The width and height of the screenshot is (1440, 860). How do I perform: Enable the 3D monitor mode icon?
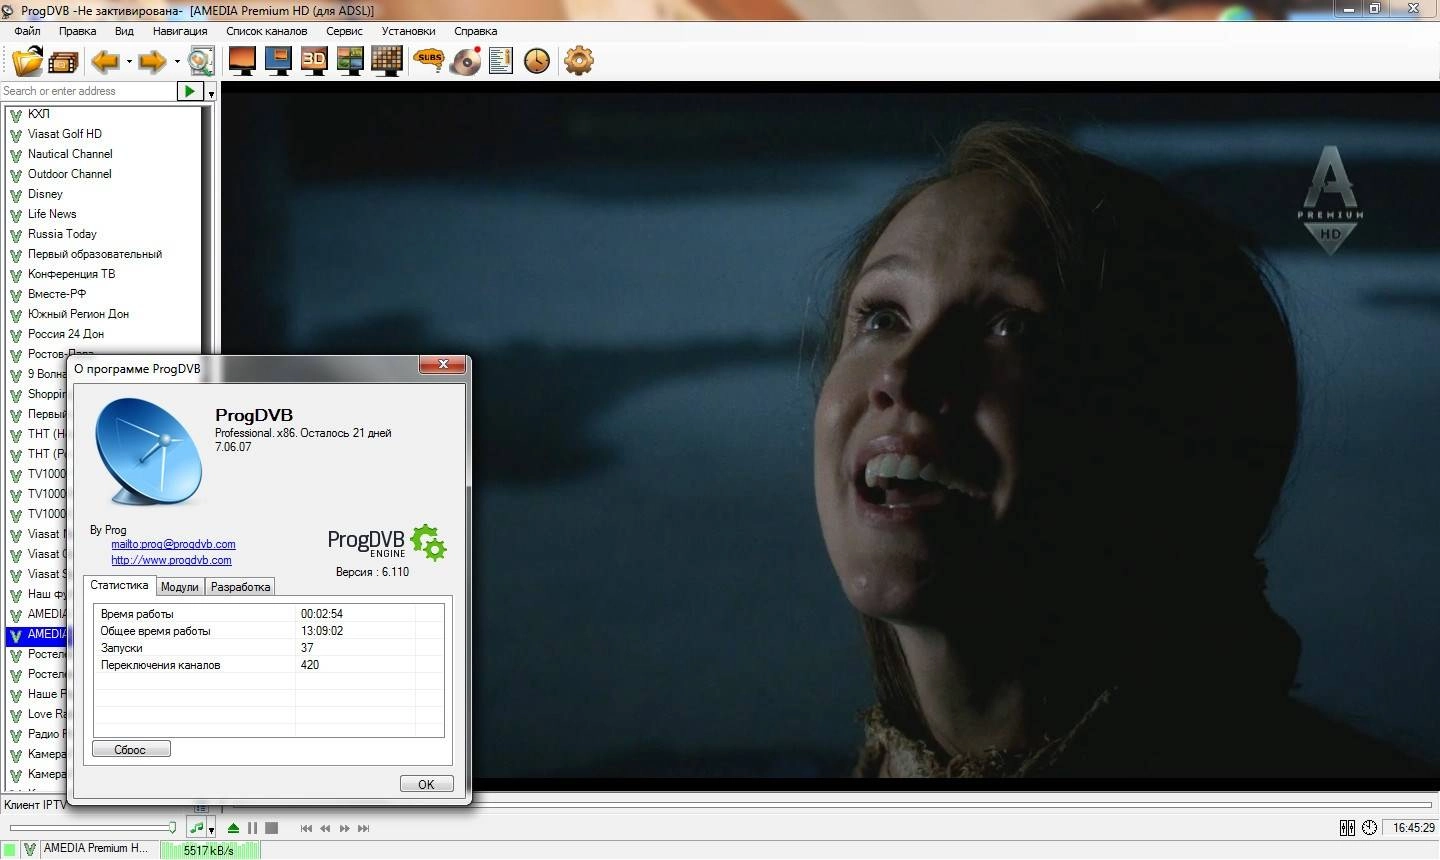coord(314,61)
